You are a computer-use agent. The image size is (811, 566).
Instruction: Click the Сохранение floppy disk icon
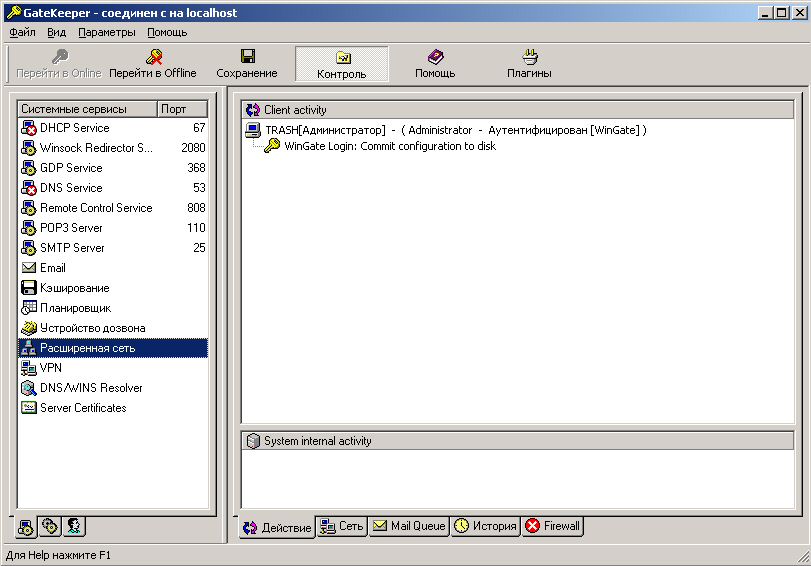[248, 56]
